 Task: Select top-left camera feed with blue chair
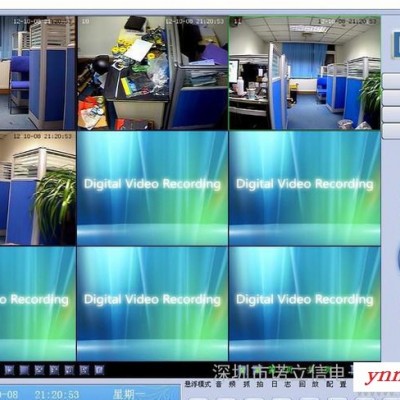(x=38, y=73)
